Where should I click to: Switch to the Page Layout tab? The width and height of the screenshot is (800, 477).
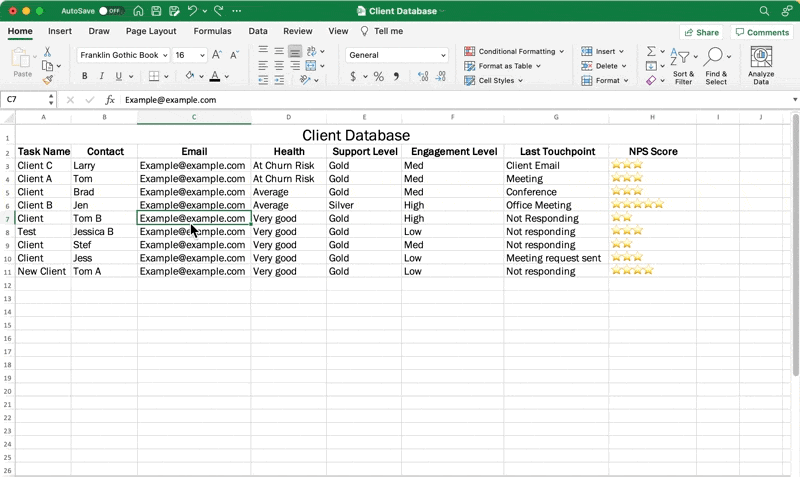point(151,31)
